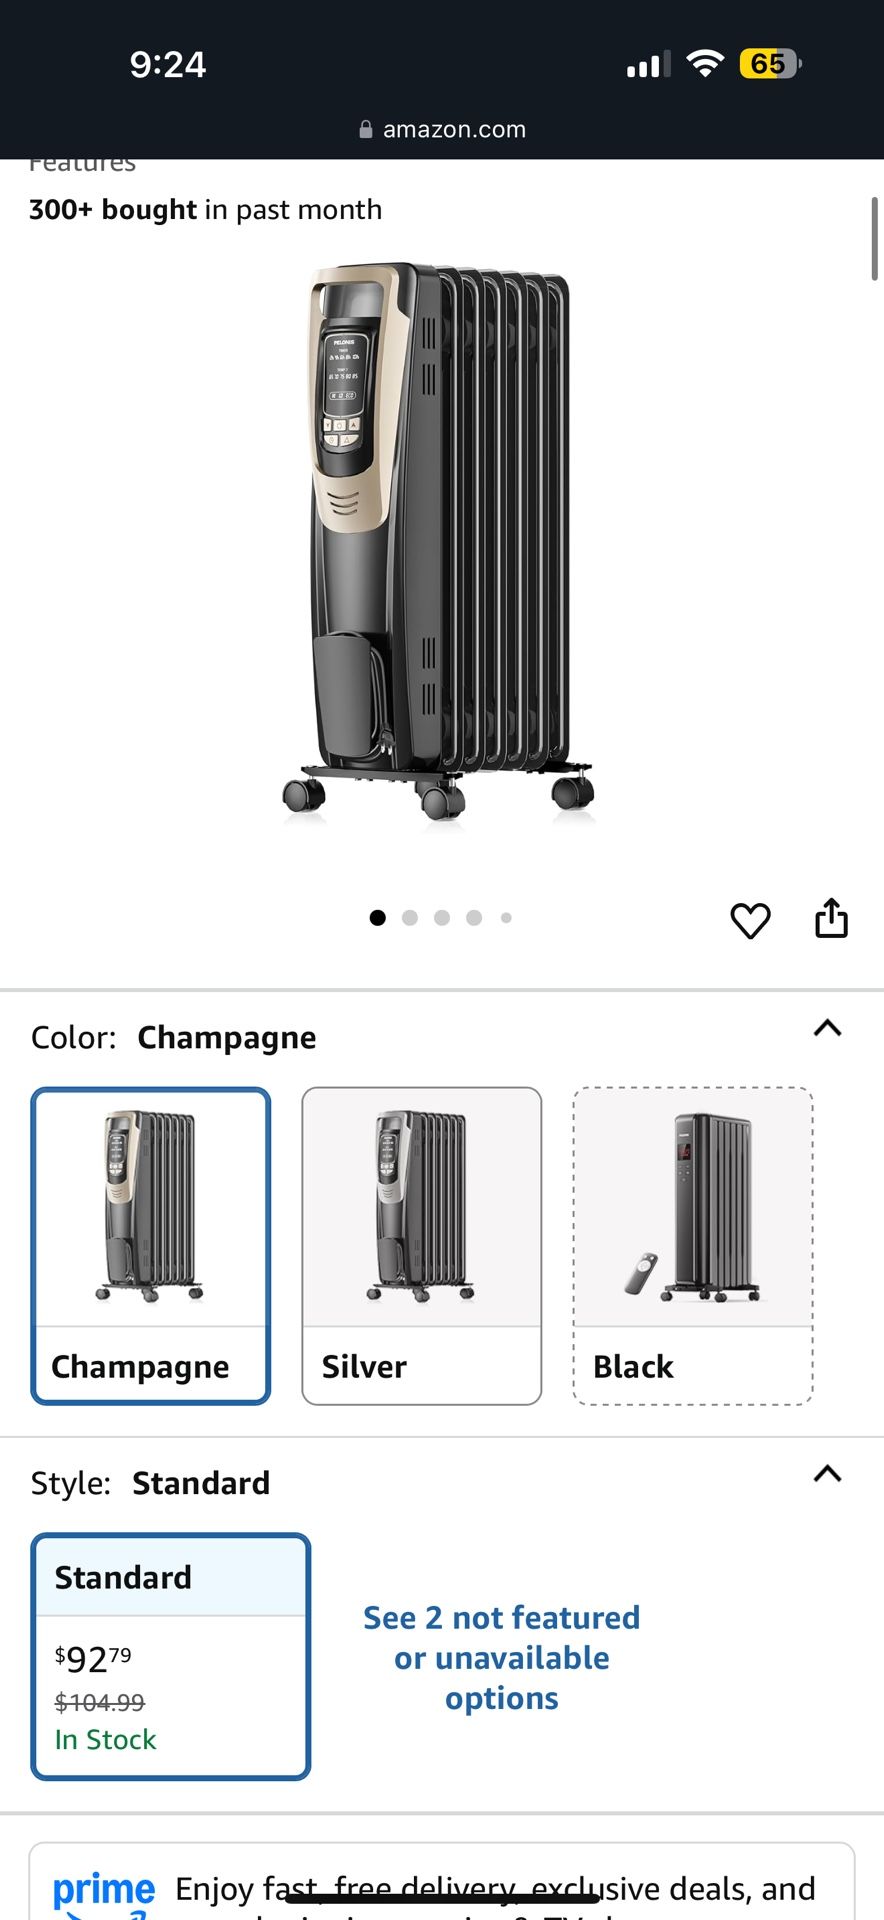This screenshot has width=884, height=1920.
Task: Tap the page scrollbar on right edge
Action: (874, 240)
